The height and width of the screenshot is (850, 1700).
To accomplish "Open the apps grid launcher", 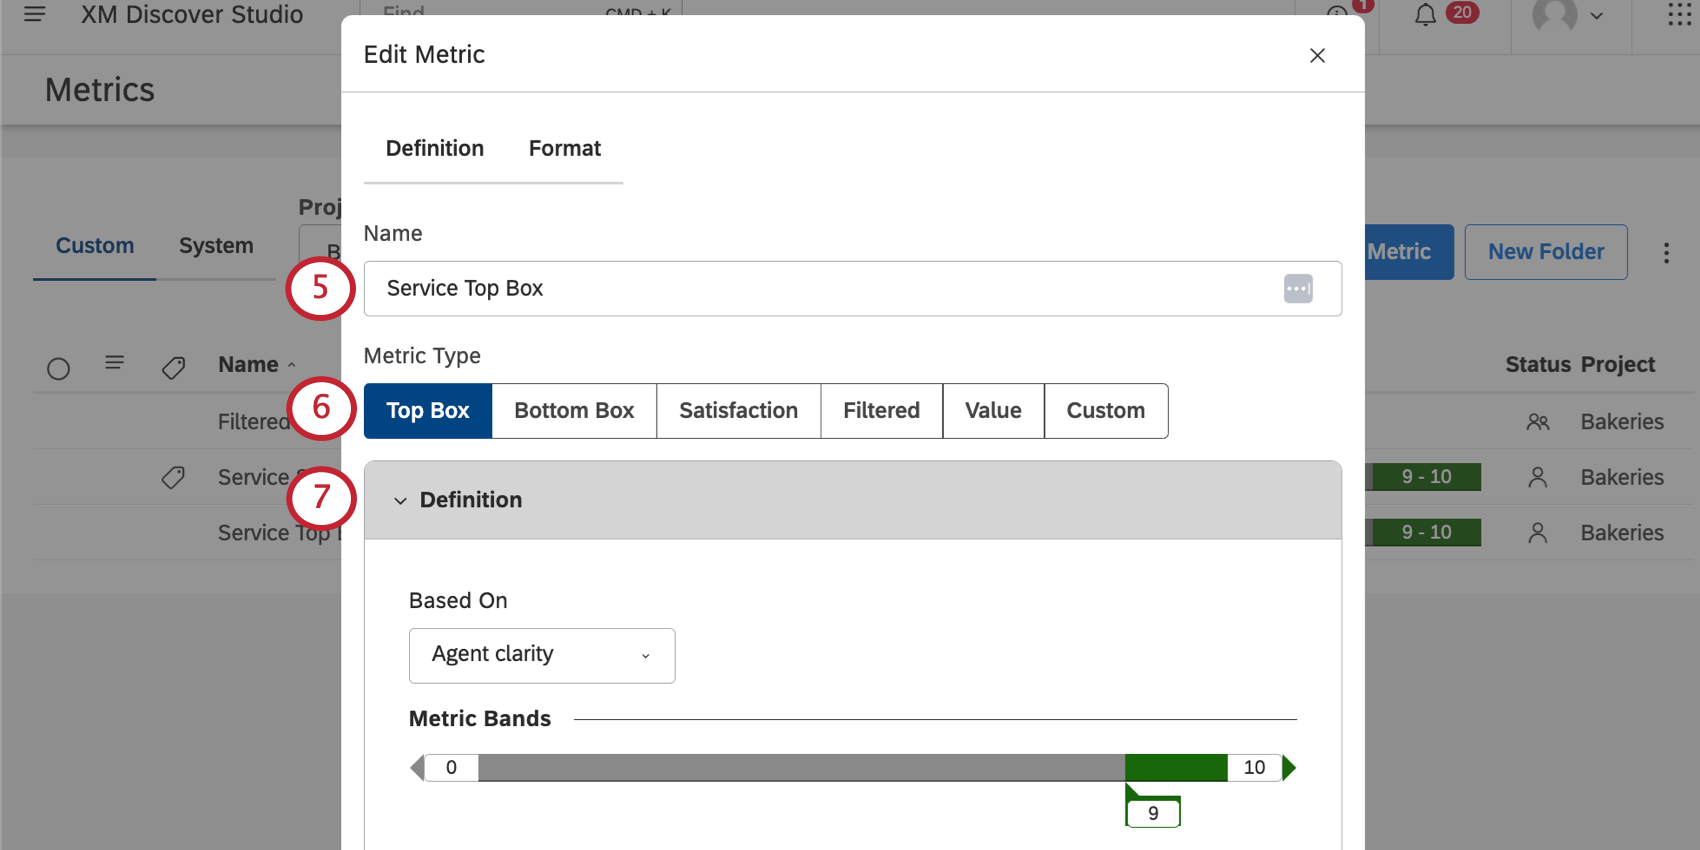I will pyautogui.click(x=1679, y=15).
